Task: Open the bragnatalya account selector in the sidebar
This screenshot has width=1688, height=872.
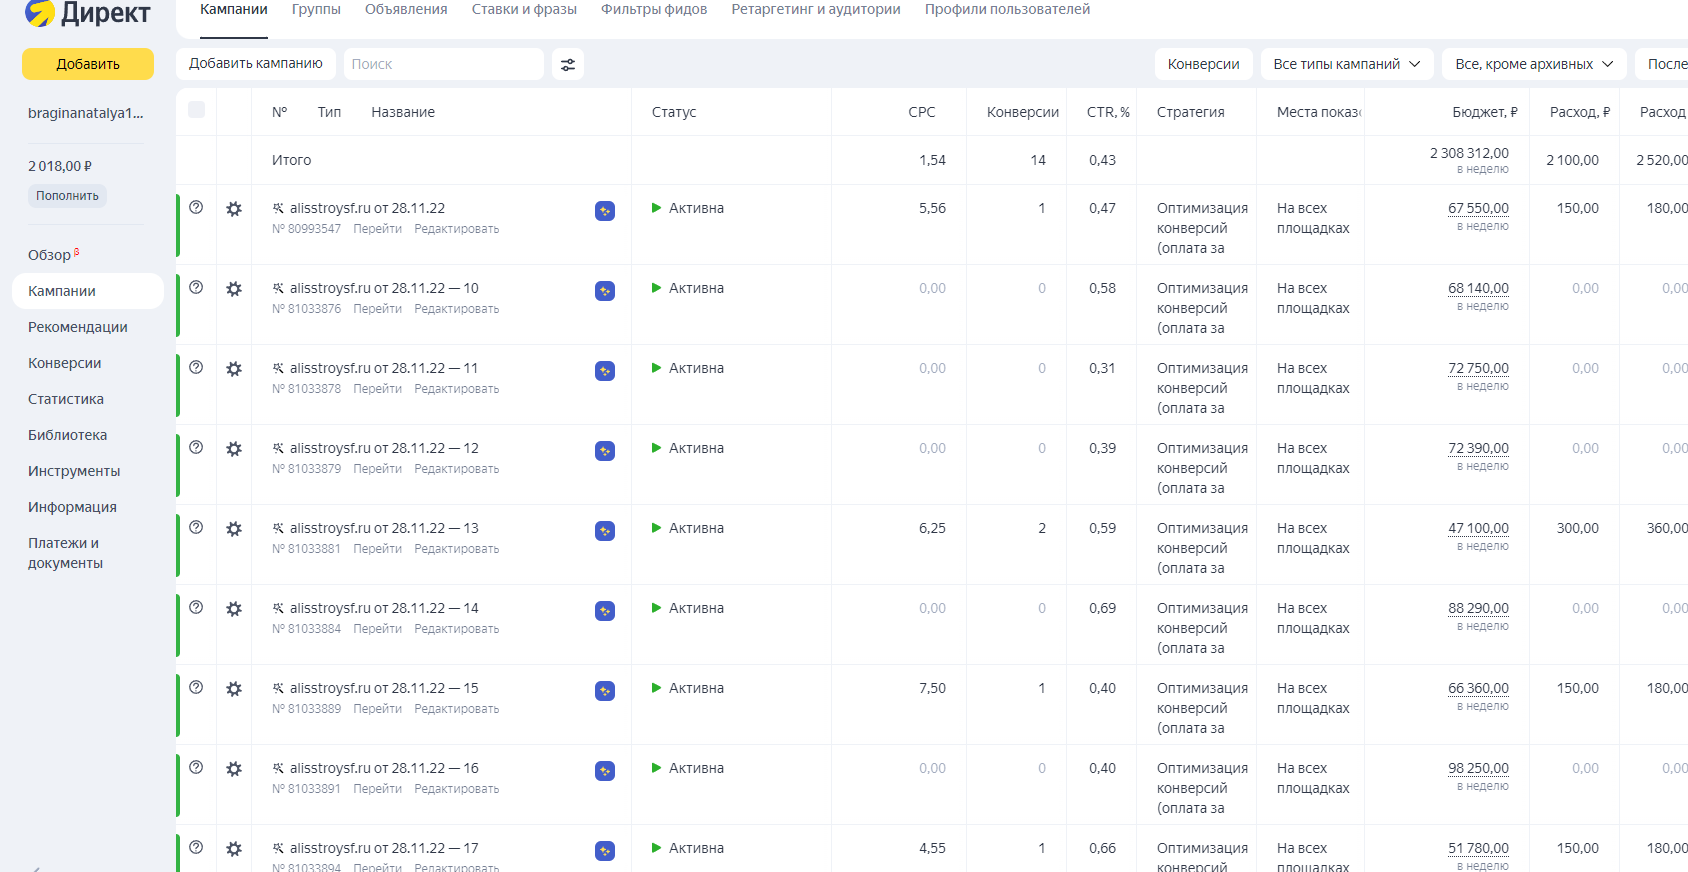Action: (86, 113)
